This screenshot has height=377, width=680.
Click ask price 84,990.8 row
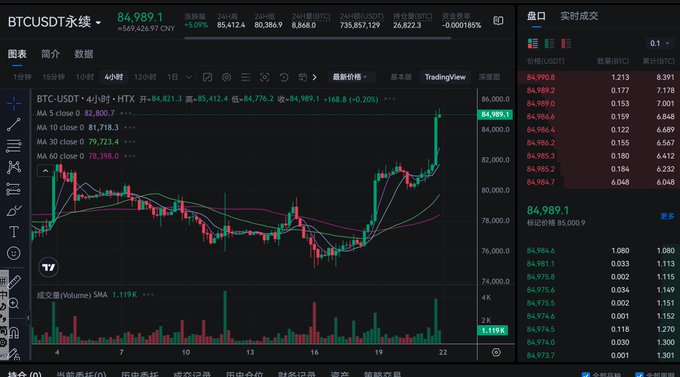599,77
